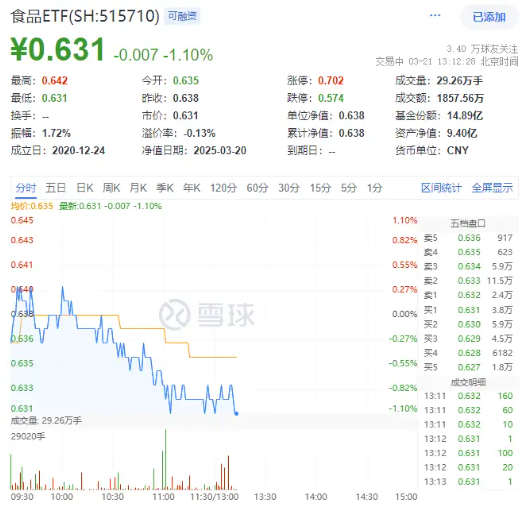Viewport: 525px width, 511px height.
Task: Switch to the 60分 interval tab
Action: (x=257, y=188)
